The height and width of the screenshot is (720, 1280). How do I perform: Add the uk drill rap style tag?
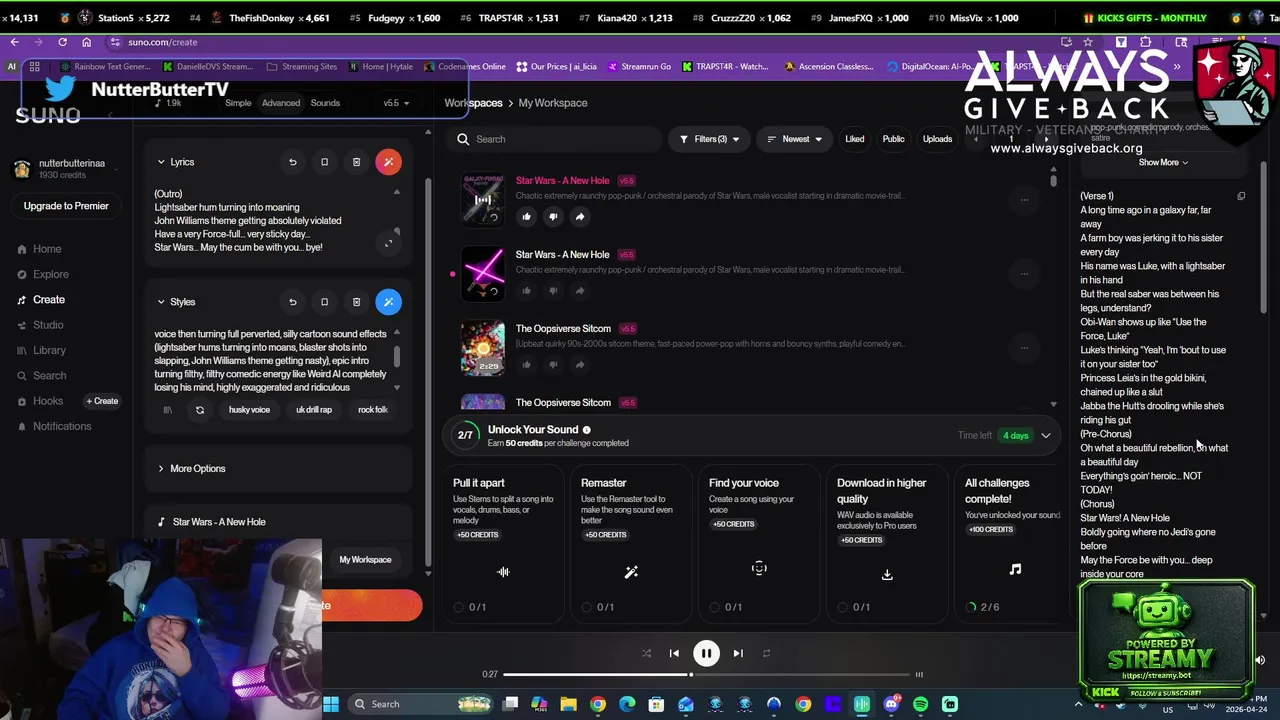313,410
